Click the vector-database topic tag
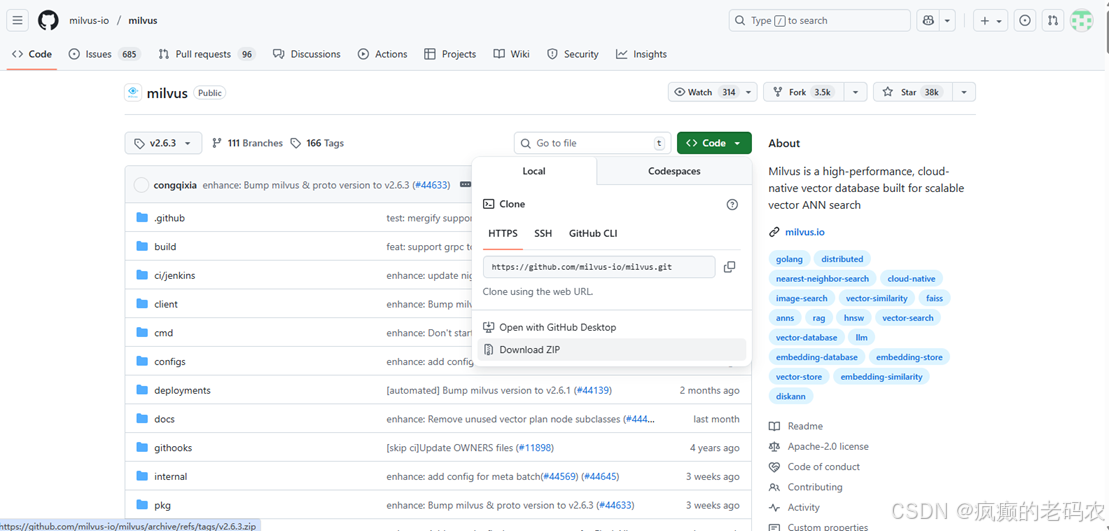Viewport: 1109px width, 531px height. [806, 337]
